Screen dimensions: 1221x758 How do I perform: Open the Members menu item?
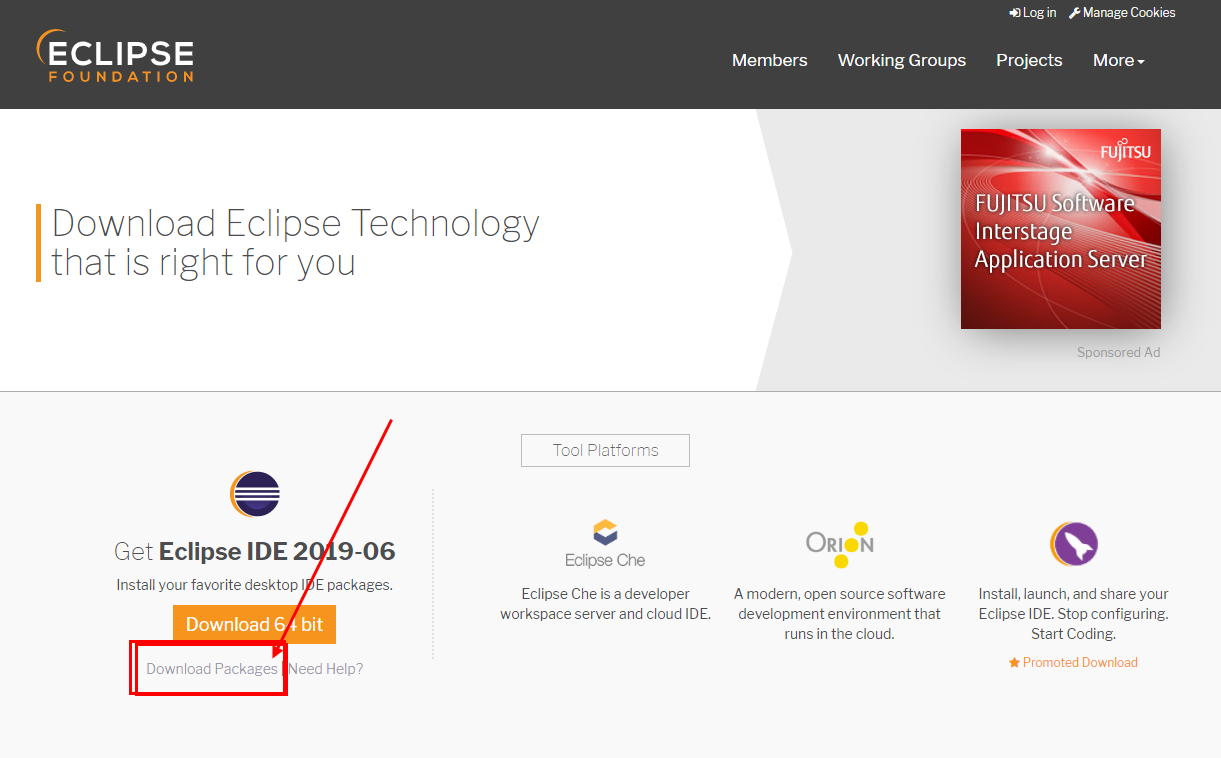click(769, 60)
